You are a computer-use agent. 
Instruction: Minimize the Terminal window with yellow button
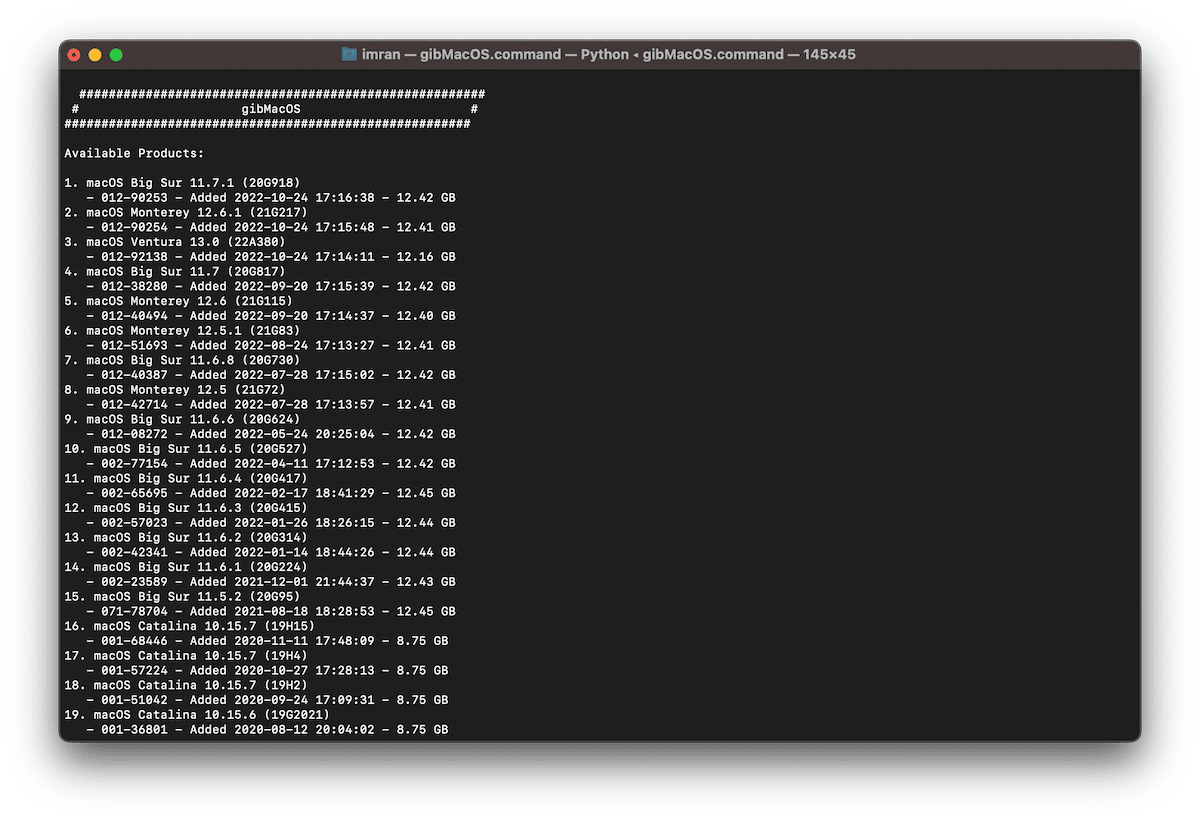(95, 55)
